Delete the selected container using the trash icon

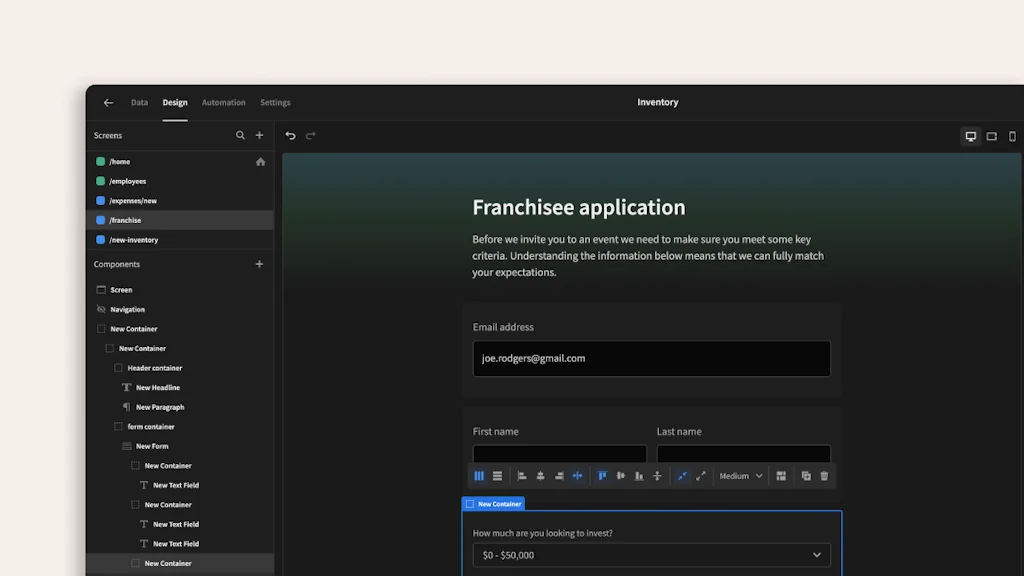(x=824, y=475)
